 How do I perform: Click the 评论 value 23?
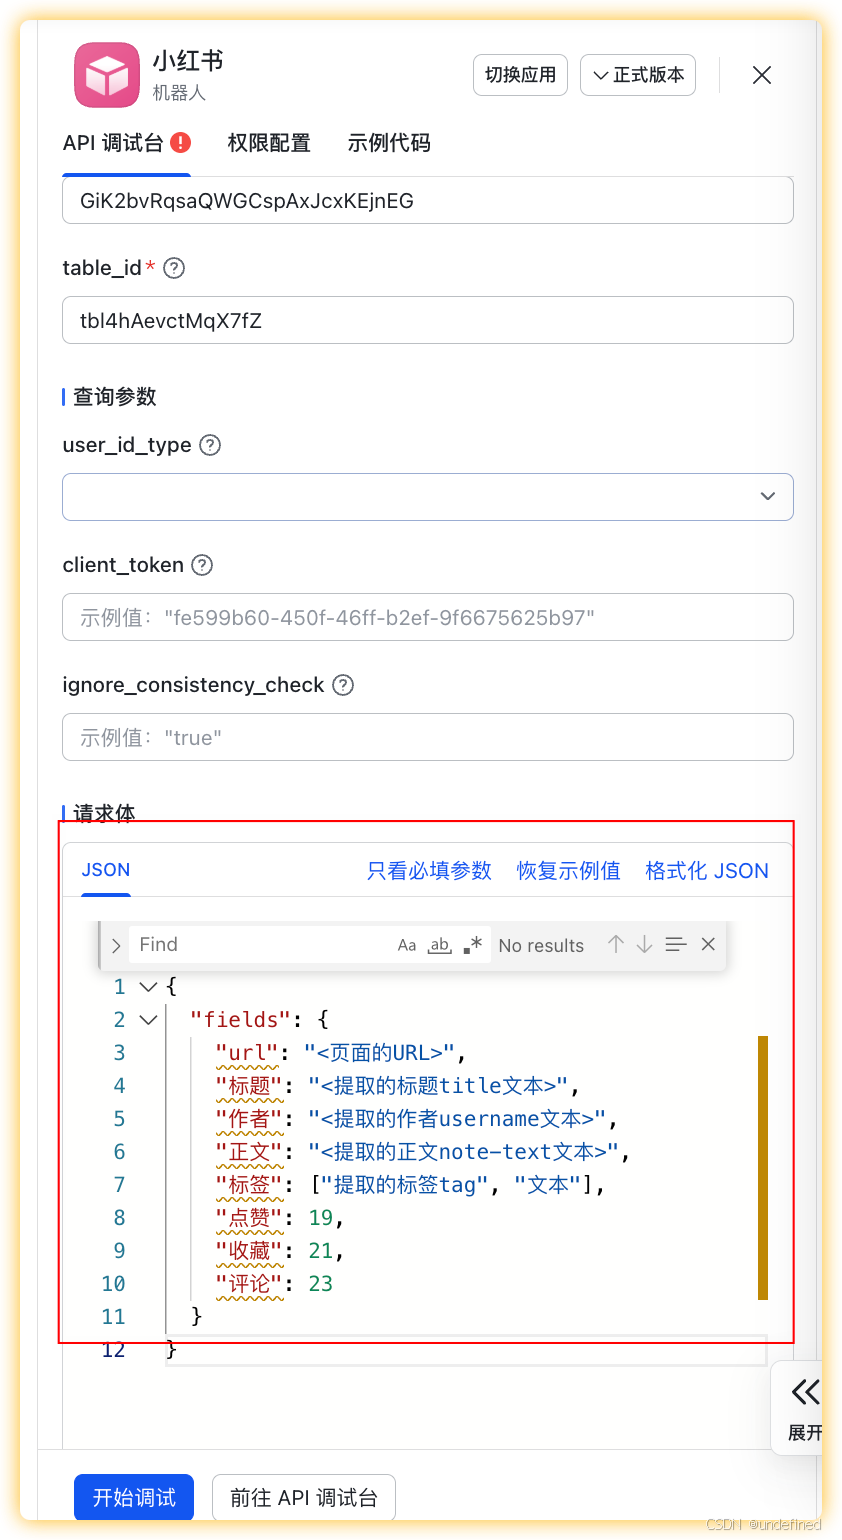(320, 1284)
